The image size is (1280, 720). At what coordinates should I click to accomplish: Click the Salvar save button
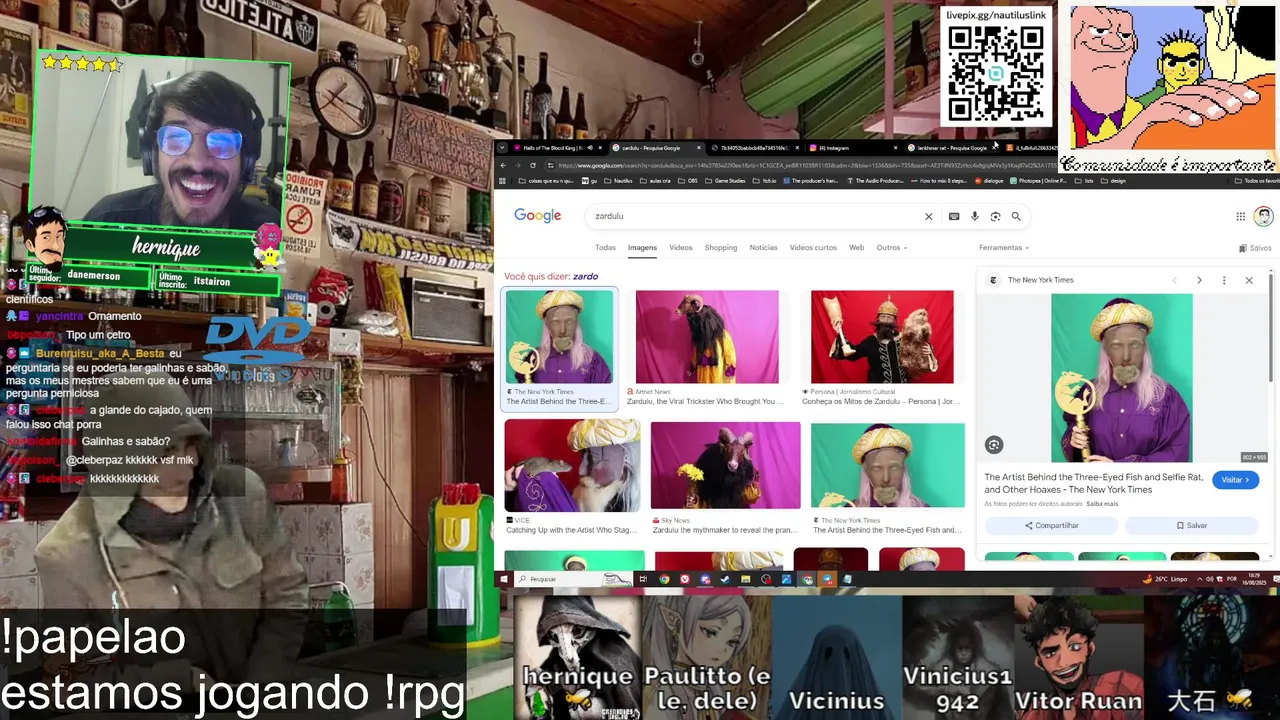point(1192,525)
